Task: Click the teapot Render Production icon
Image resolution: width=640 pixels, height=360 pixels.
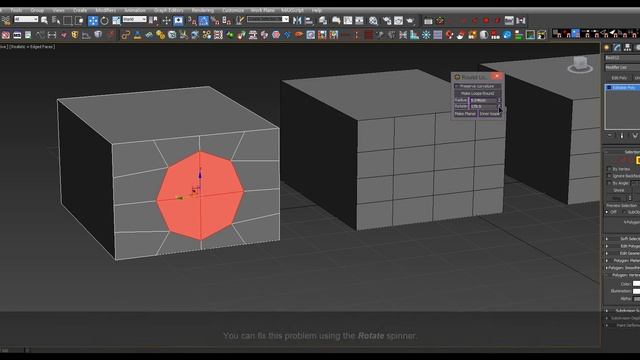Action: 410,20
